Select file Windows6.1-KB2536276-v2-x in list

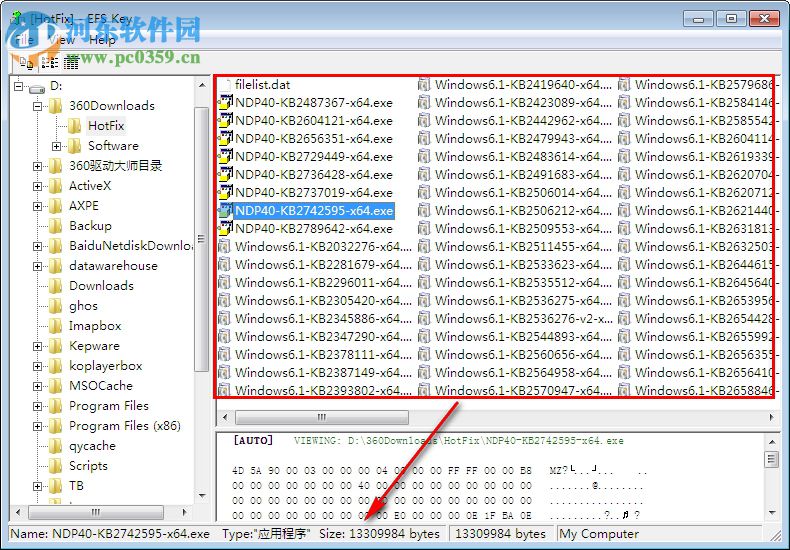[x=523, y=319]
